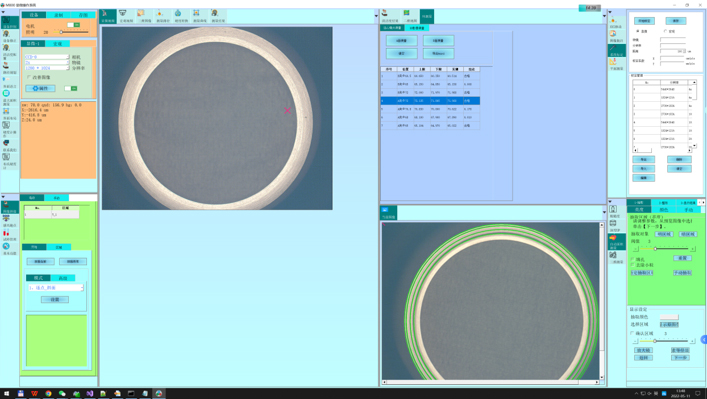Open WeChat from the Windows taskbar

(x=62, y=393)
